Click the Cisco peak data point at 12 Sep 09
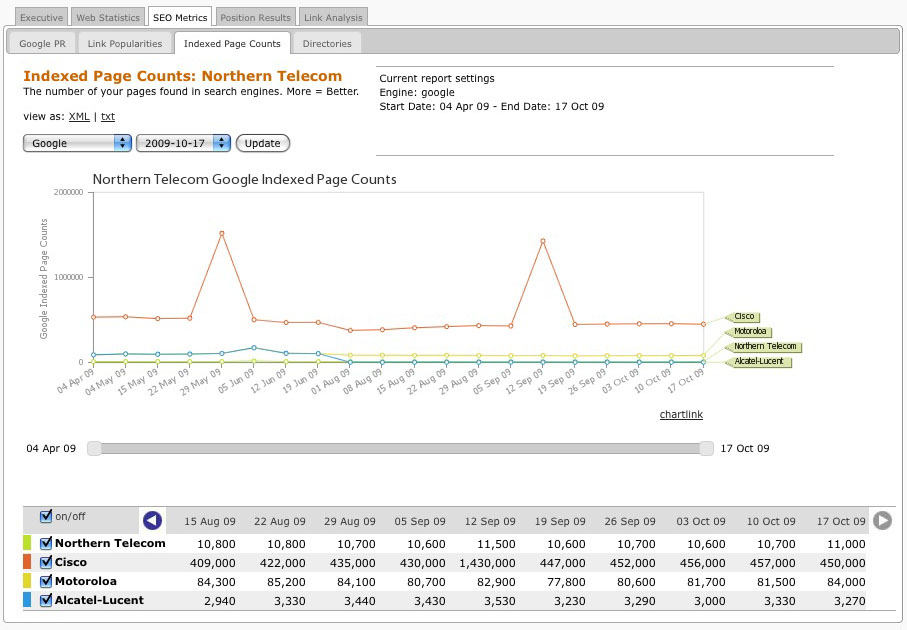This screenshot has height=630, width=907. 543,241
